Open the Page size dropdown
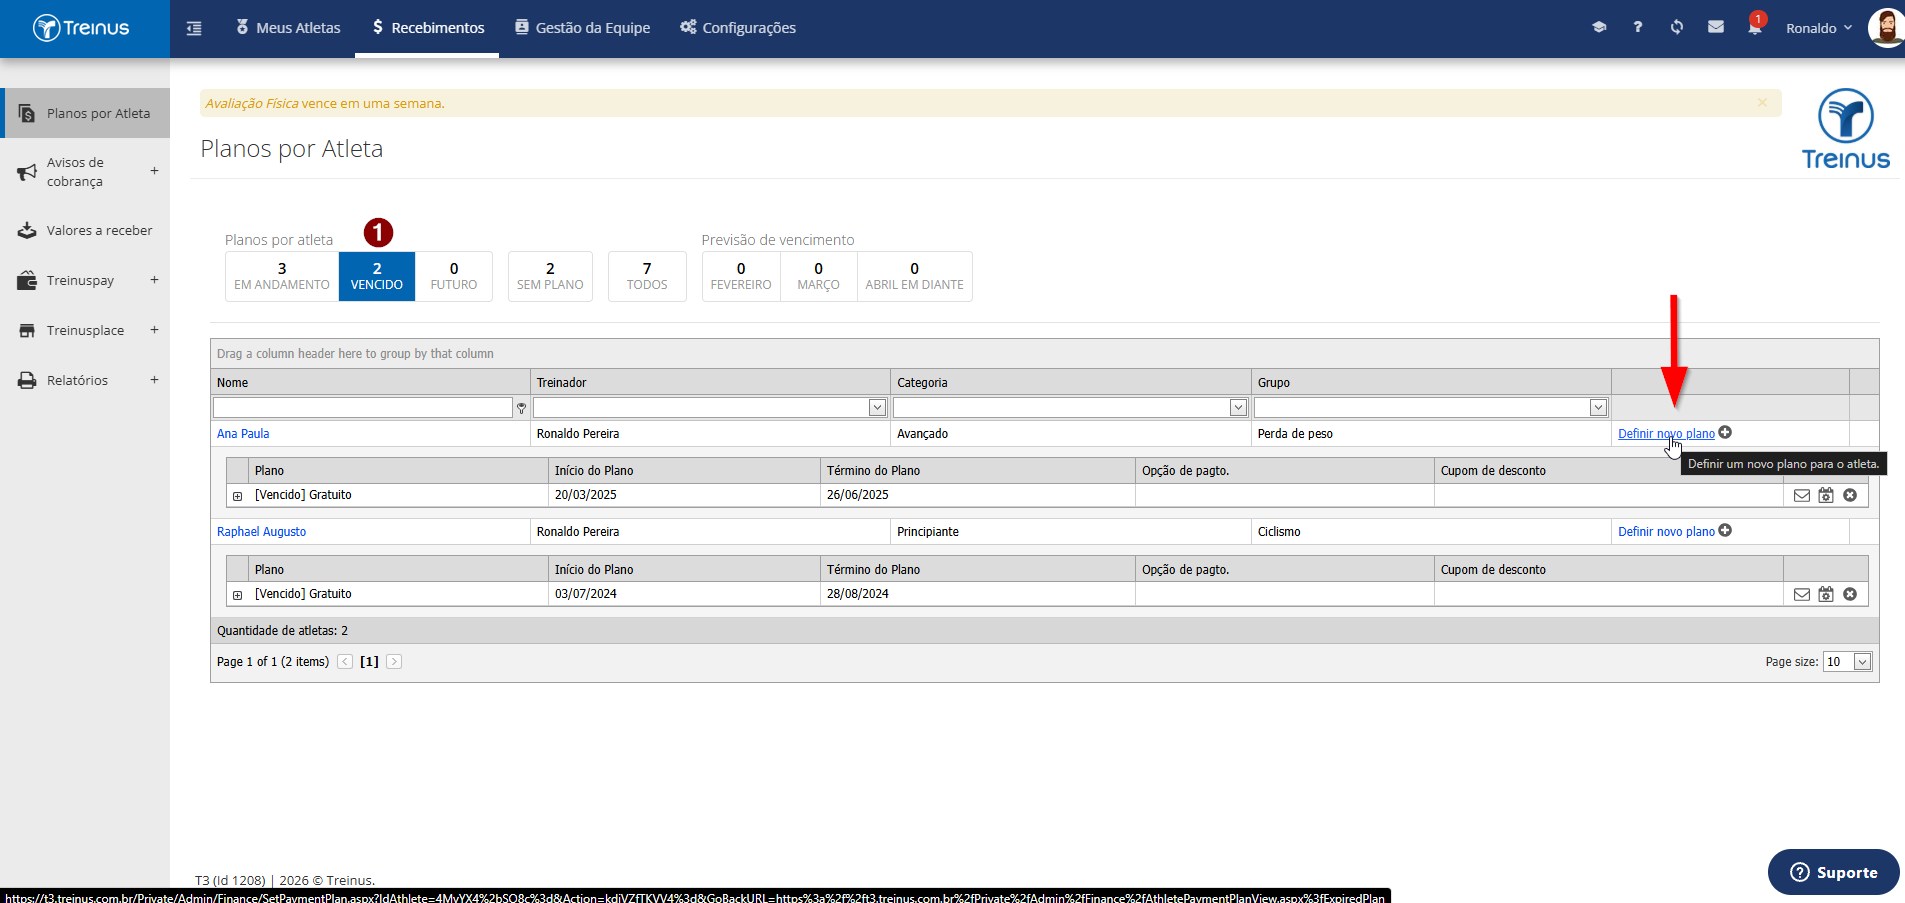 1862,662
